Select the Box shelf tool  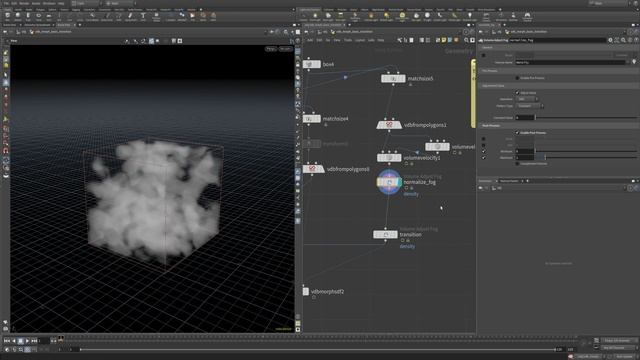(7, 16)
